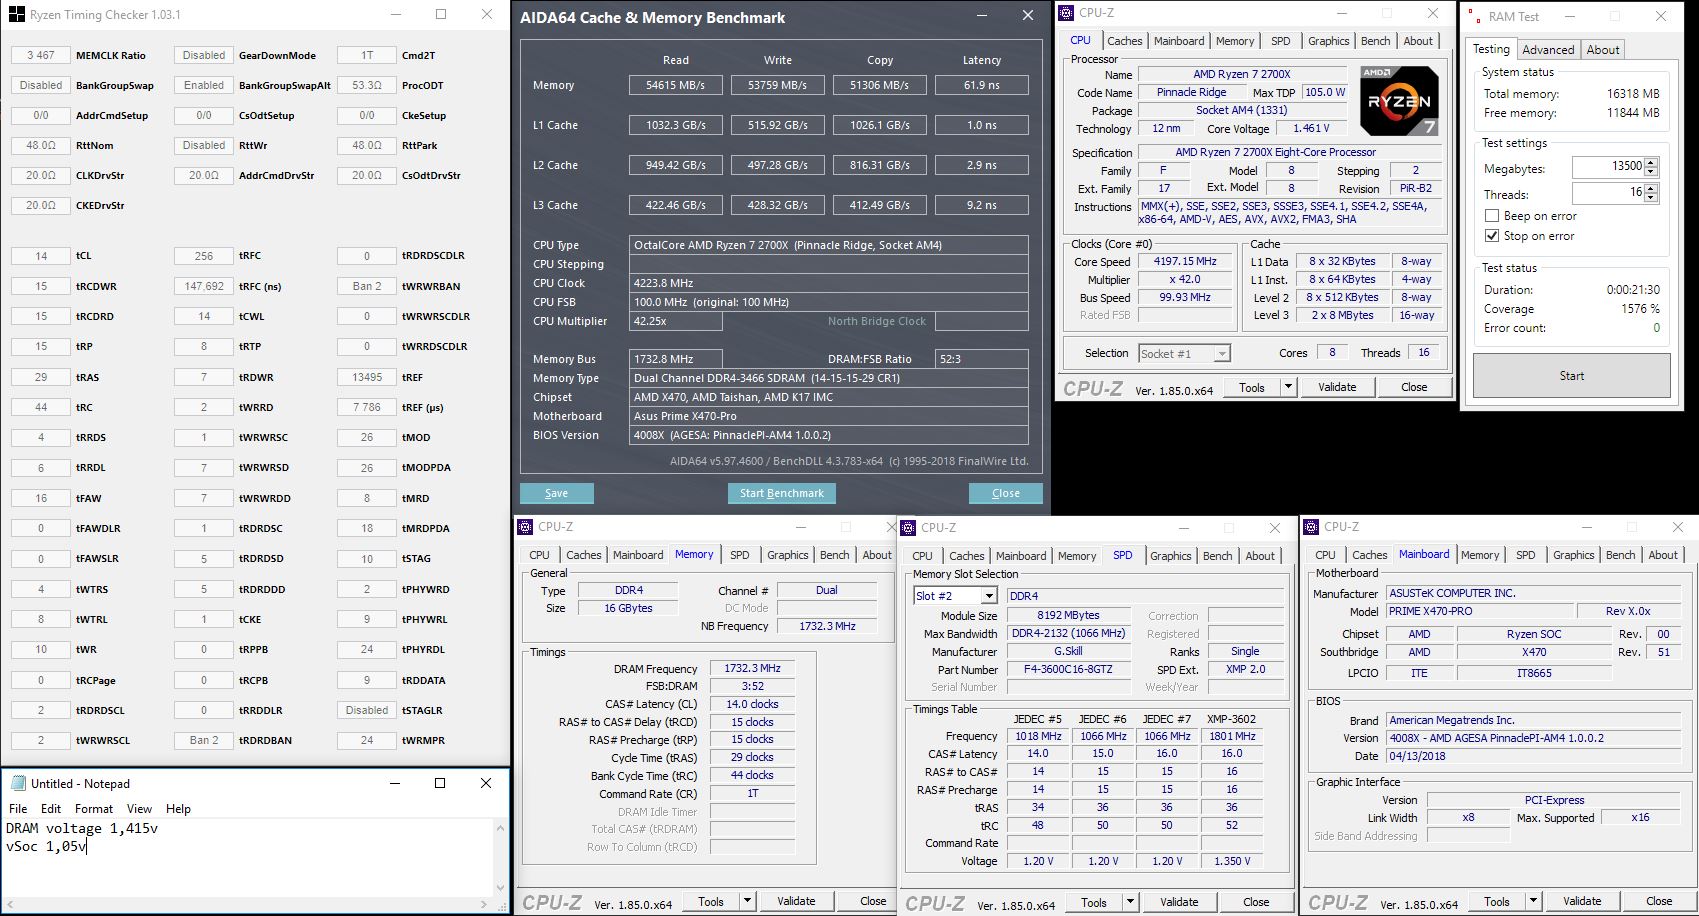Open the Socket #1 selection dropdown
This screenshot has width=1699, height=916.
pyautogui.click(x=1221, y=354)
